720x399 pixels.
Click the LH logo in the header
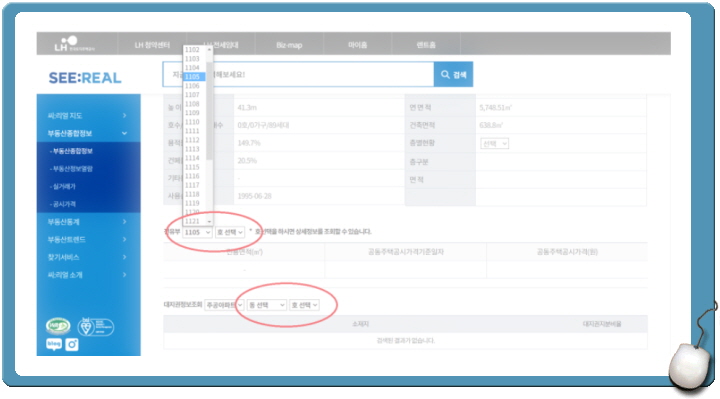coord(73,44)
